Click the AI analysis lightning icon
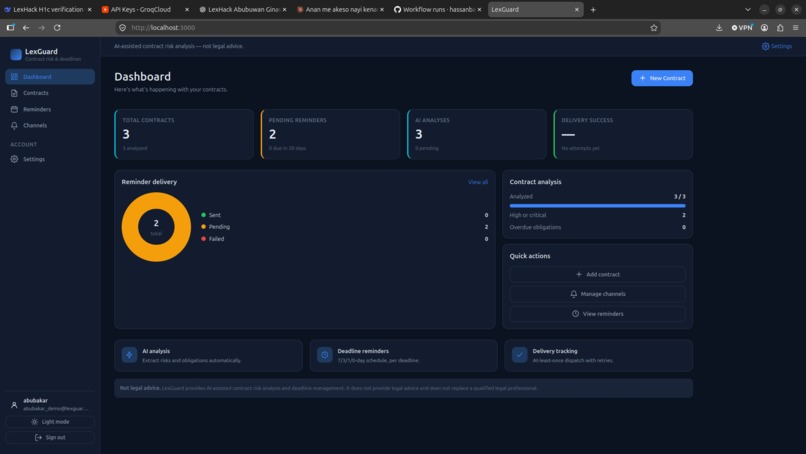806x454 pixels. pos(130,355)
